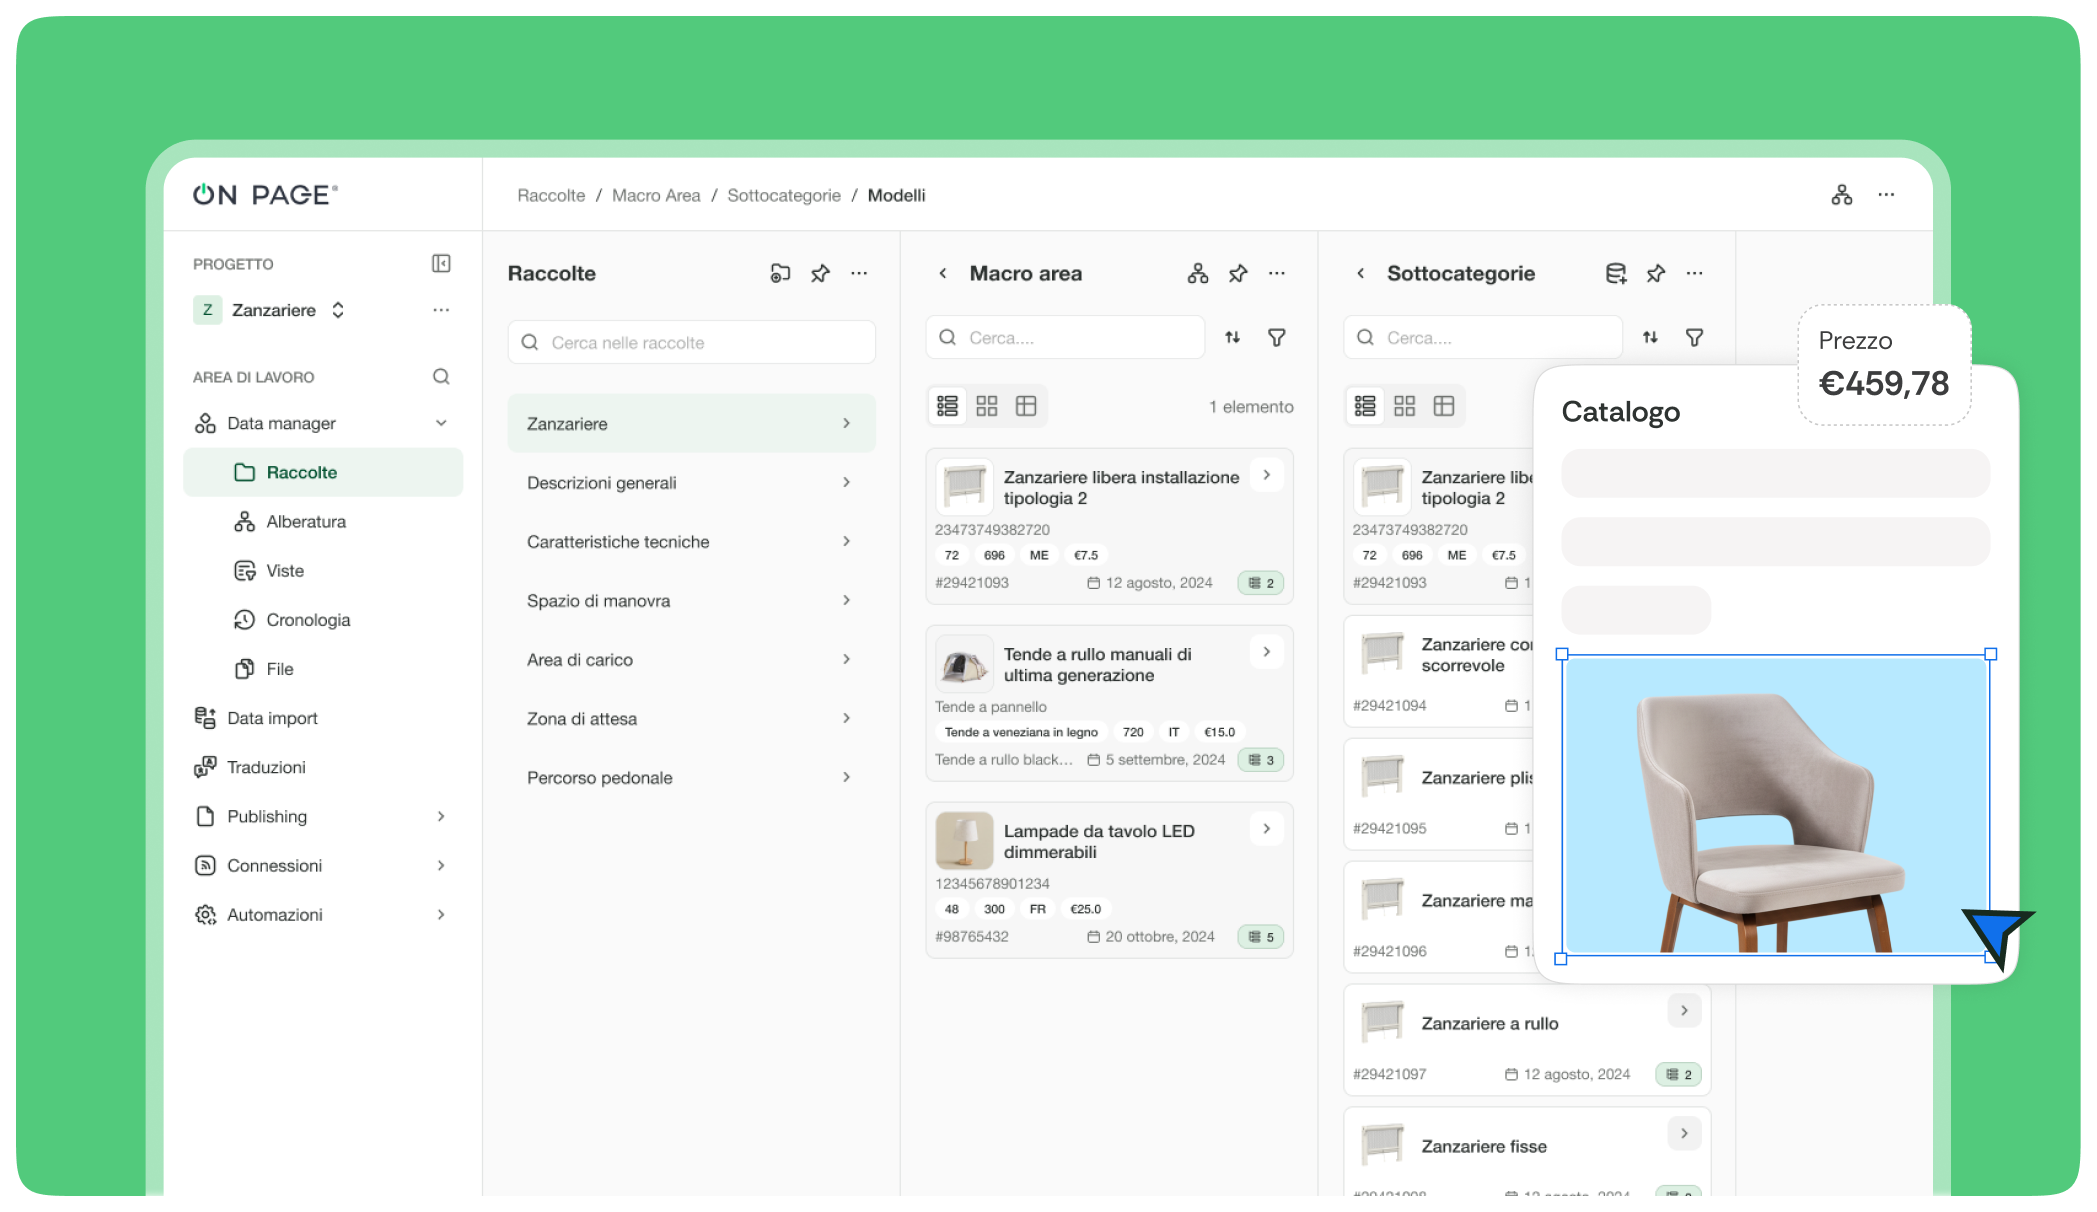
Task: Pin the Raccolte panel
Action: pyautogui.click(x=820, y=273)
